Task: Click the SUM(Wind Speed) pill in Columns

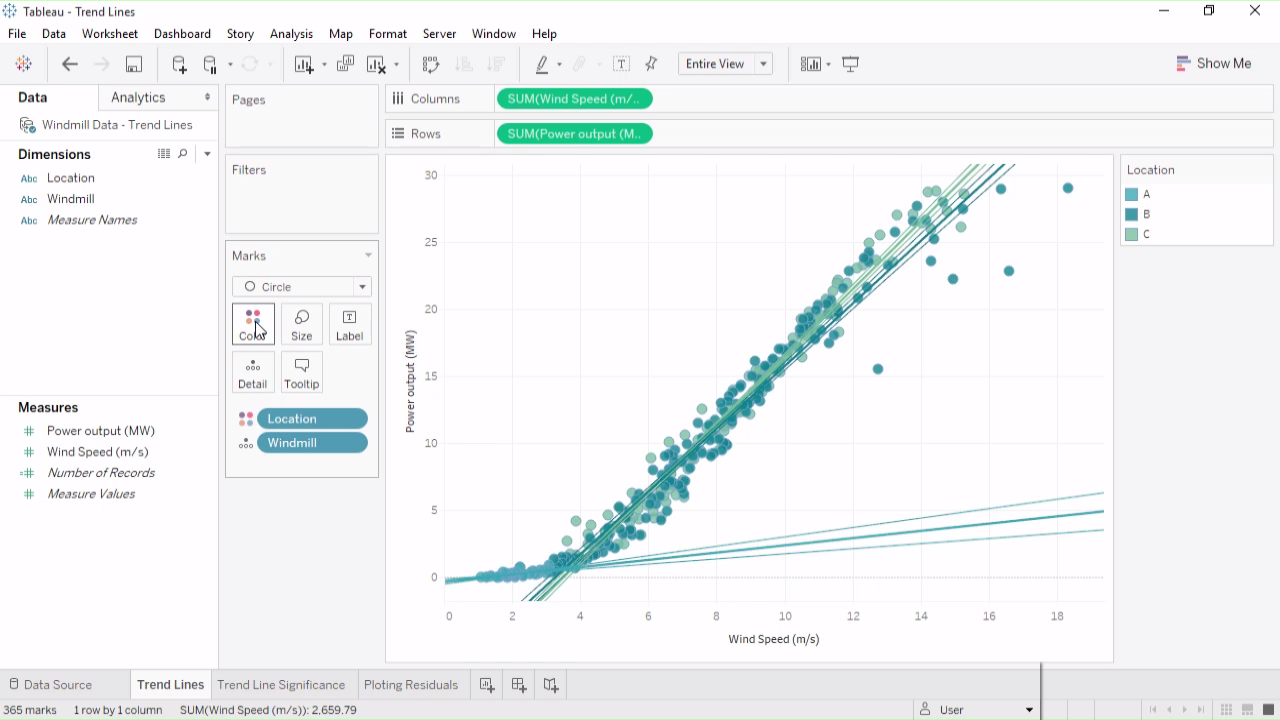Action: click(574, 99)
